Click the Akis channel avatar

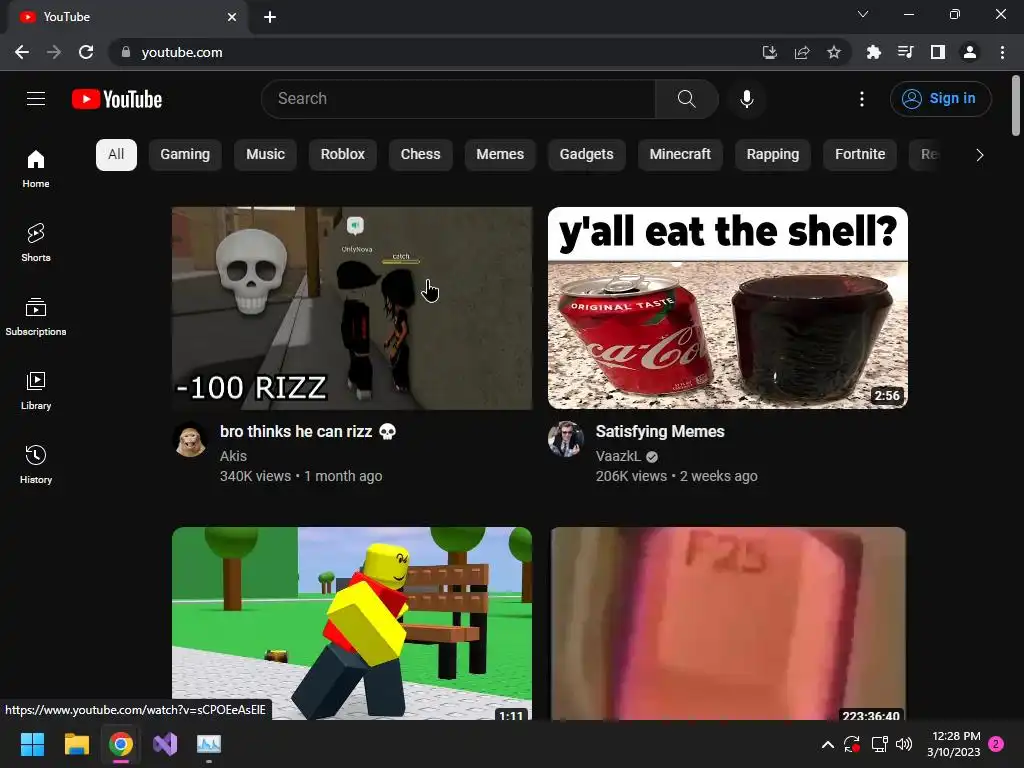[x=190, y=439]
